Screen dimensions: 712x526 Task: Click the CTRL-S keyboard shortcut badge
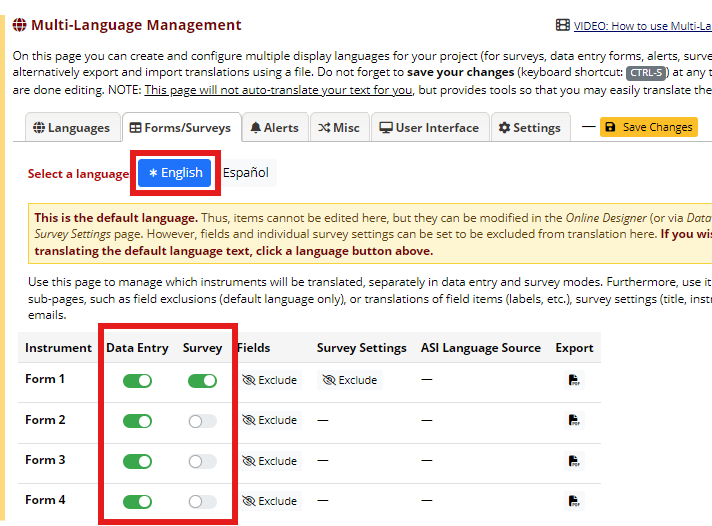coord(646,73)
